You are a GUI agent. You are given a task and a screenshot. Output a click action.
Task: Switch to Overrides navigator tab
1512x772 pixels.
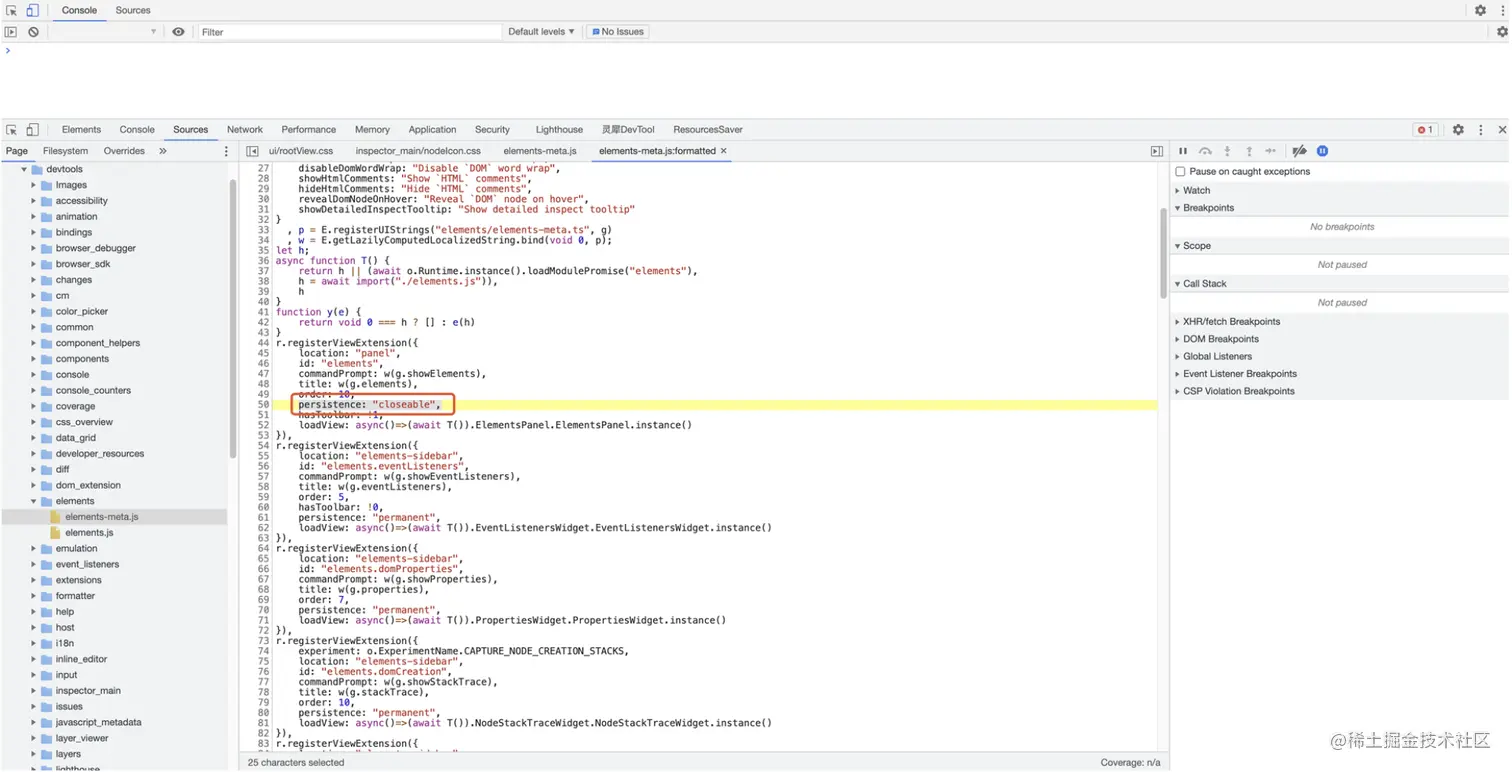pos(124,151)
